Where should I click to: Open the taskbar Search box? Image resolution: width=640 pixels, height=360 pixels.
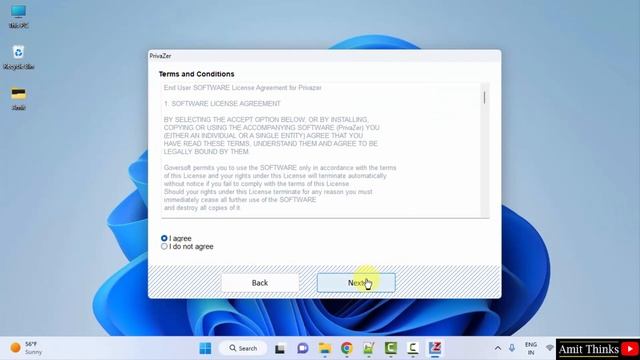pyautogui.click(x=243, y=348)
